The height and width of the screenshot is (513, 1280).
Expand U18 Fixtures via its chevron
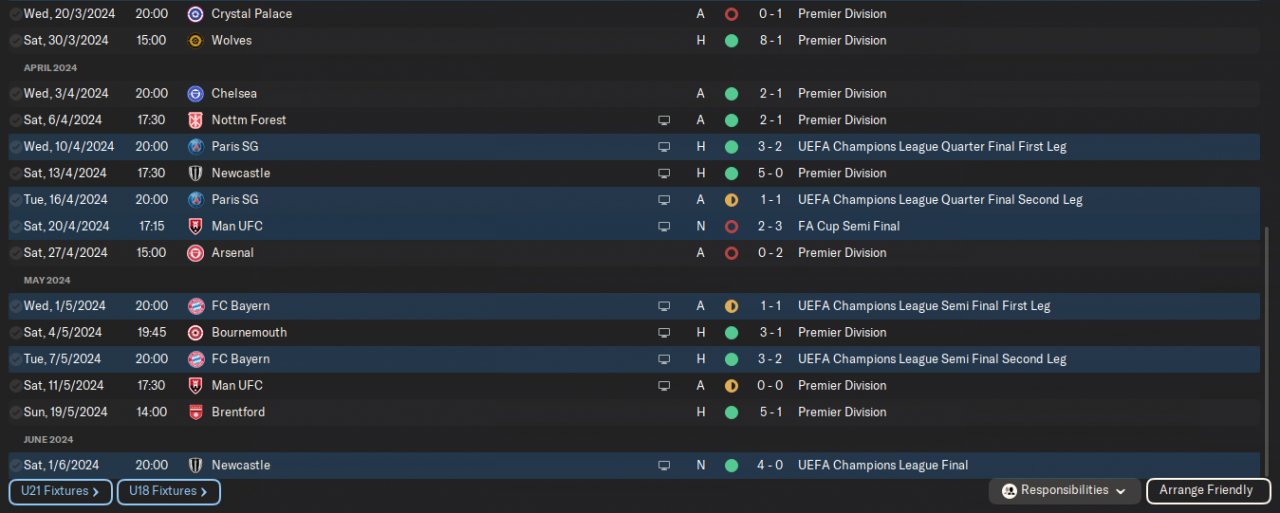point(204,492)
